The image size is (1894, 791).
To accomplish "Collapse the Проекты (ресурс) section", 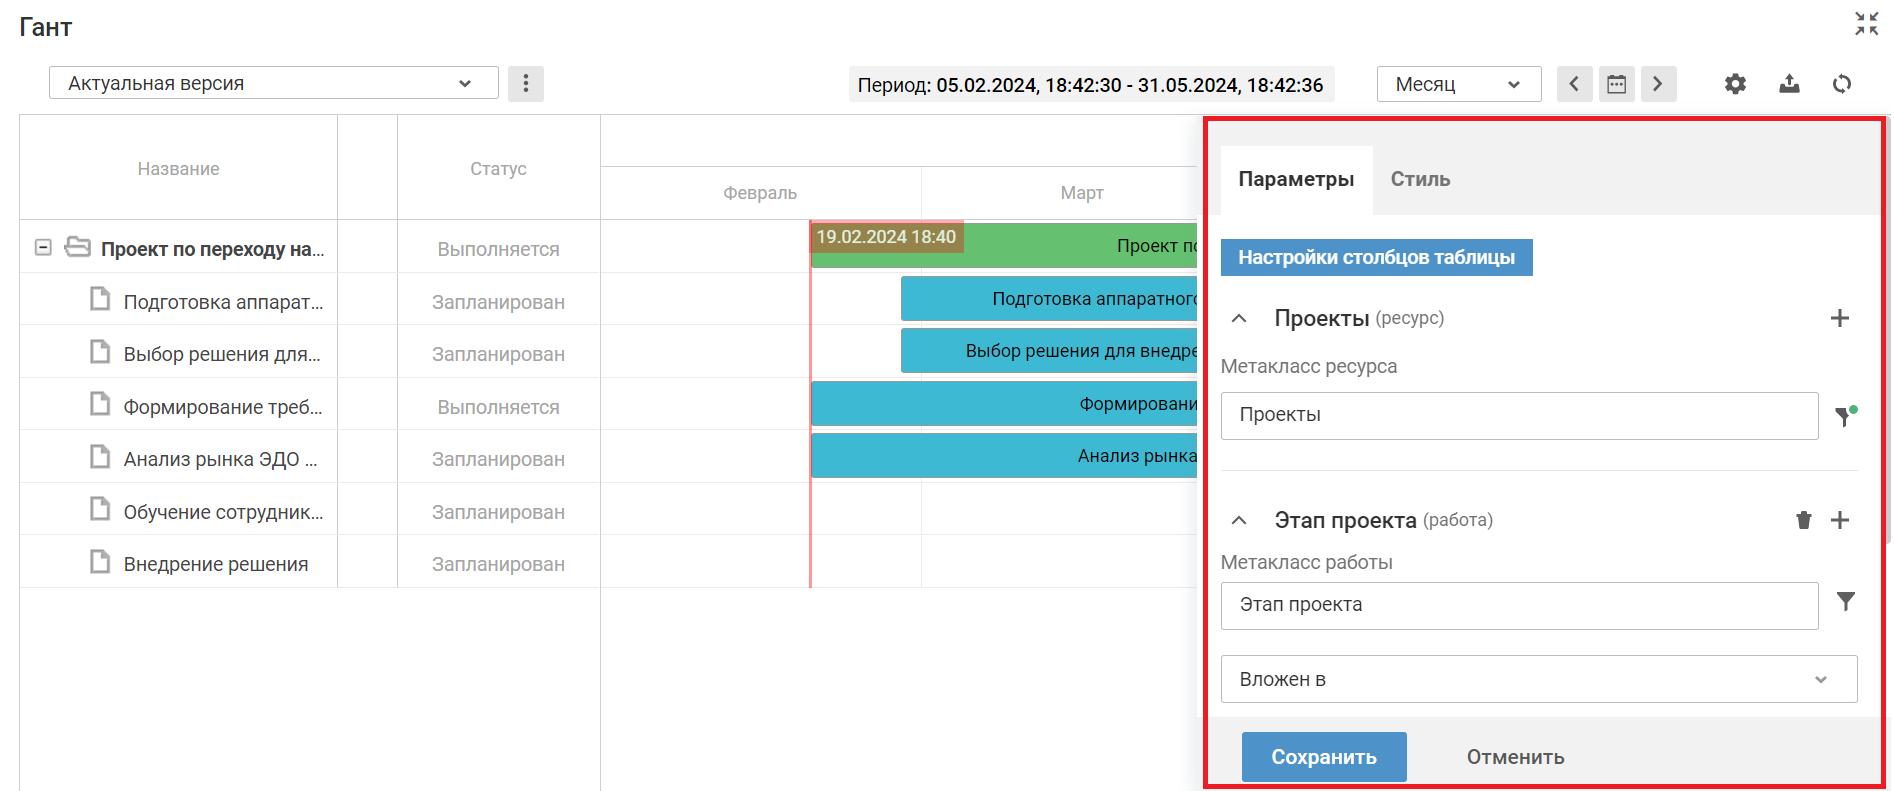I will [x=1239, y=318].
